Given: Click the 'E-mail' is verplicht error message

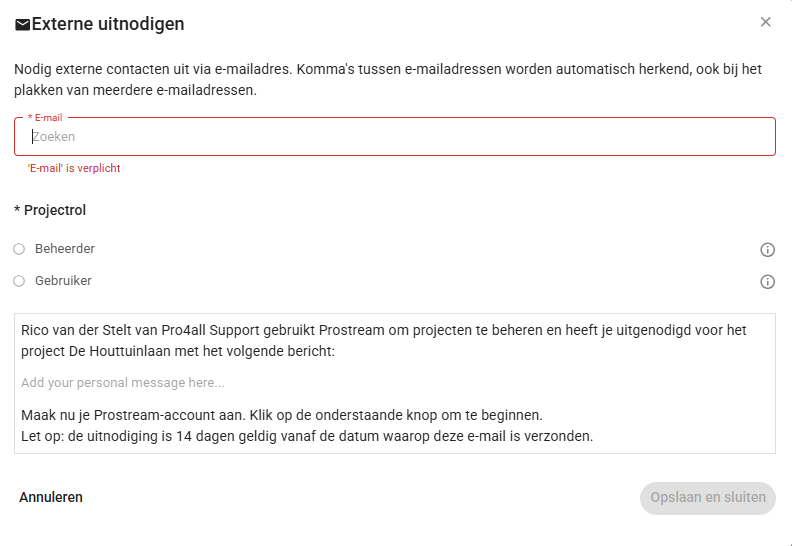Looking at the screenshot, I should tap(74, 168).
